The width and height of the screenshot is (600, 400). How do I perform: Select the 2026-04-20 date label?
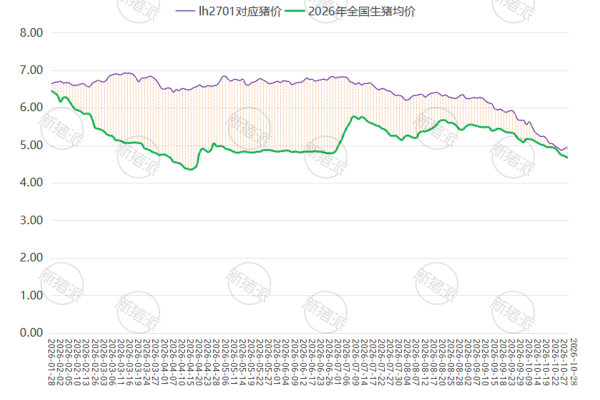click(199, 362)
